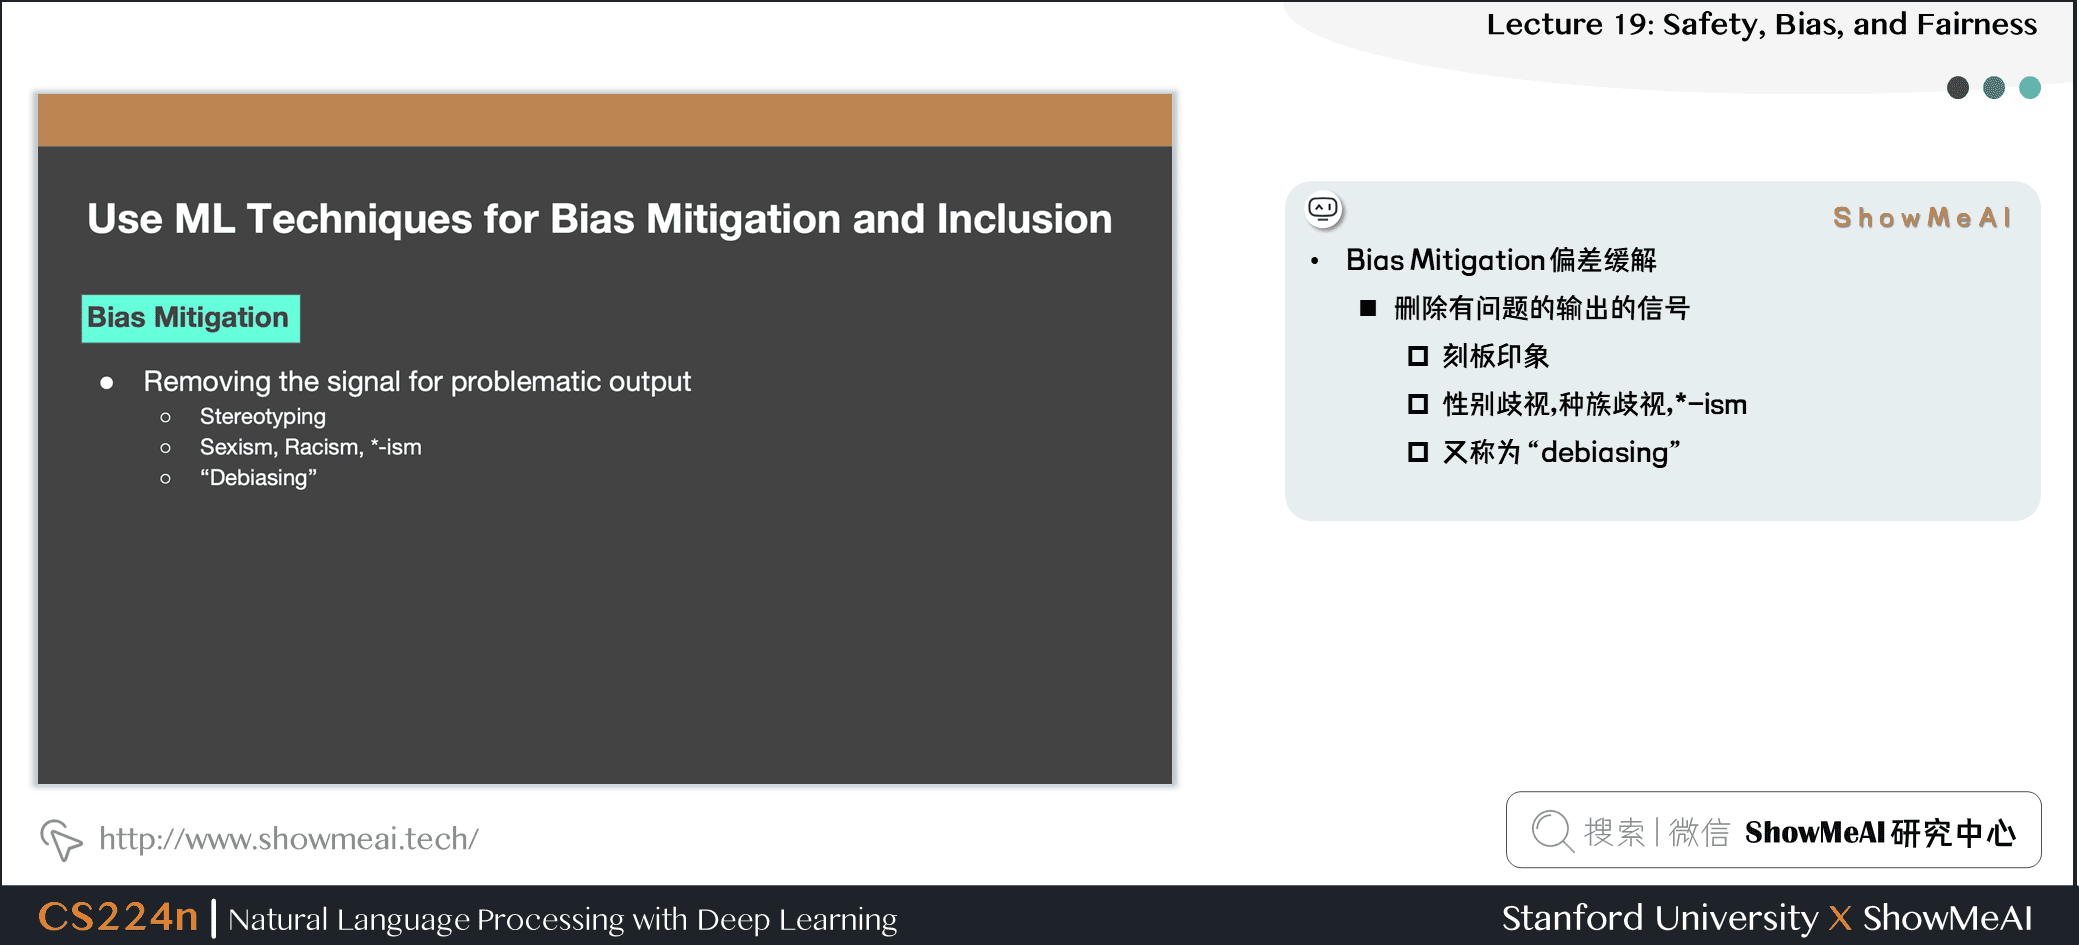Image resolution: width=2079 pixels, height=945 pixels.
Task: Click the square box beside '又称为 debiasing'
Action: (x=1417, y=452)
